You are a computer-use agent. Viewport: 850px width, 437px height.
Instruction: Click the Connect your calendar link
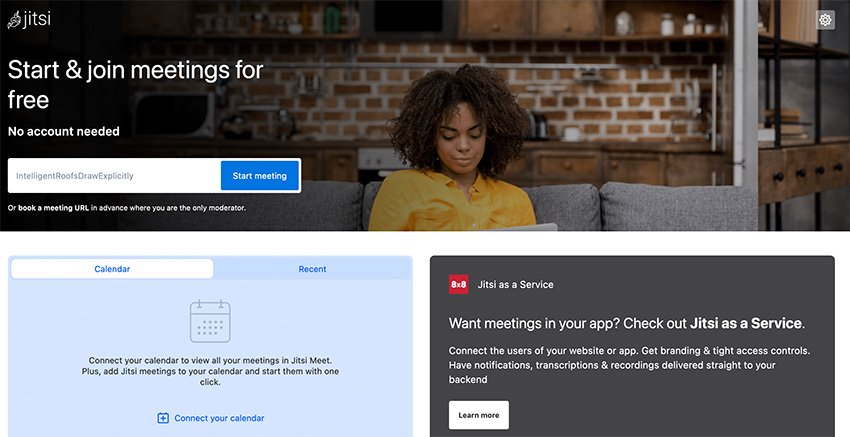pyautogui.click(x=219, y=418)
